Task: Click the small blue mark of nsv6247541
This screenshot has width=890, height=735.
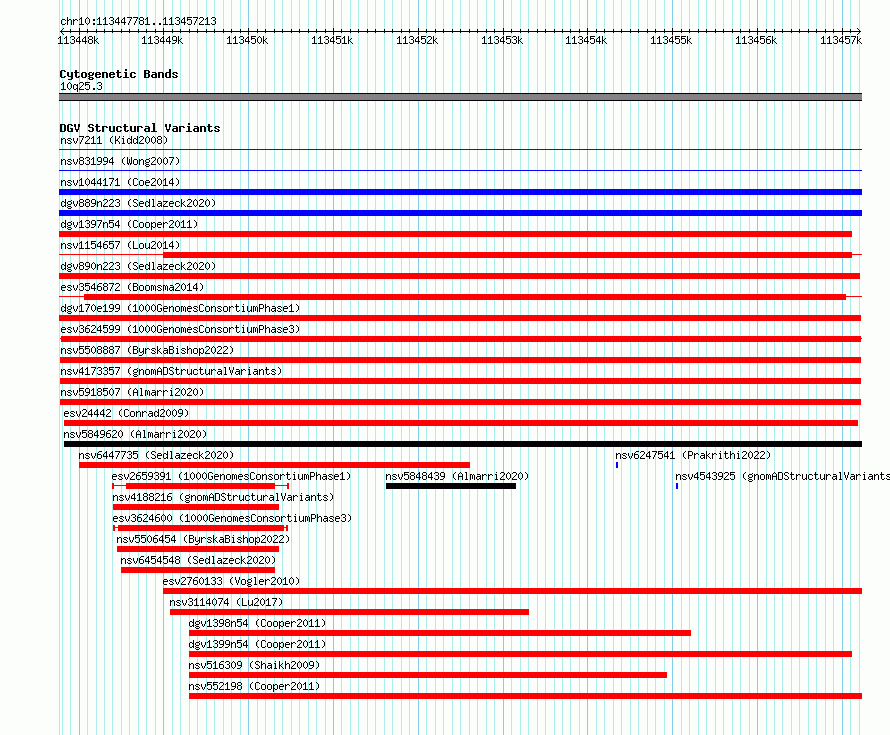Action: click(617, 465)
